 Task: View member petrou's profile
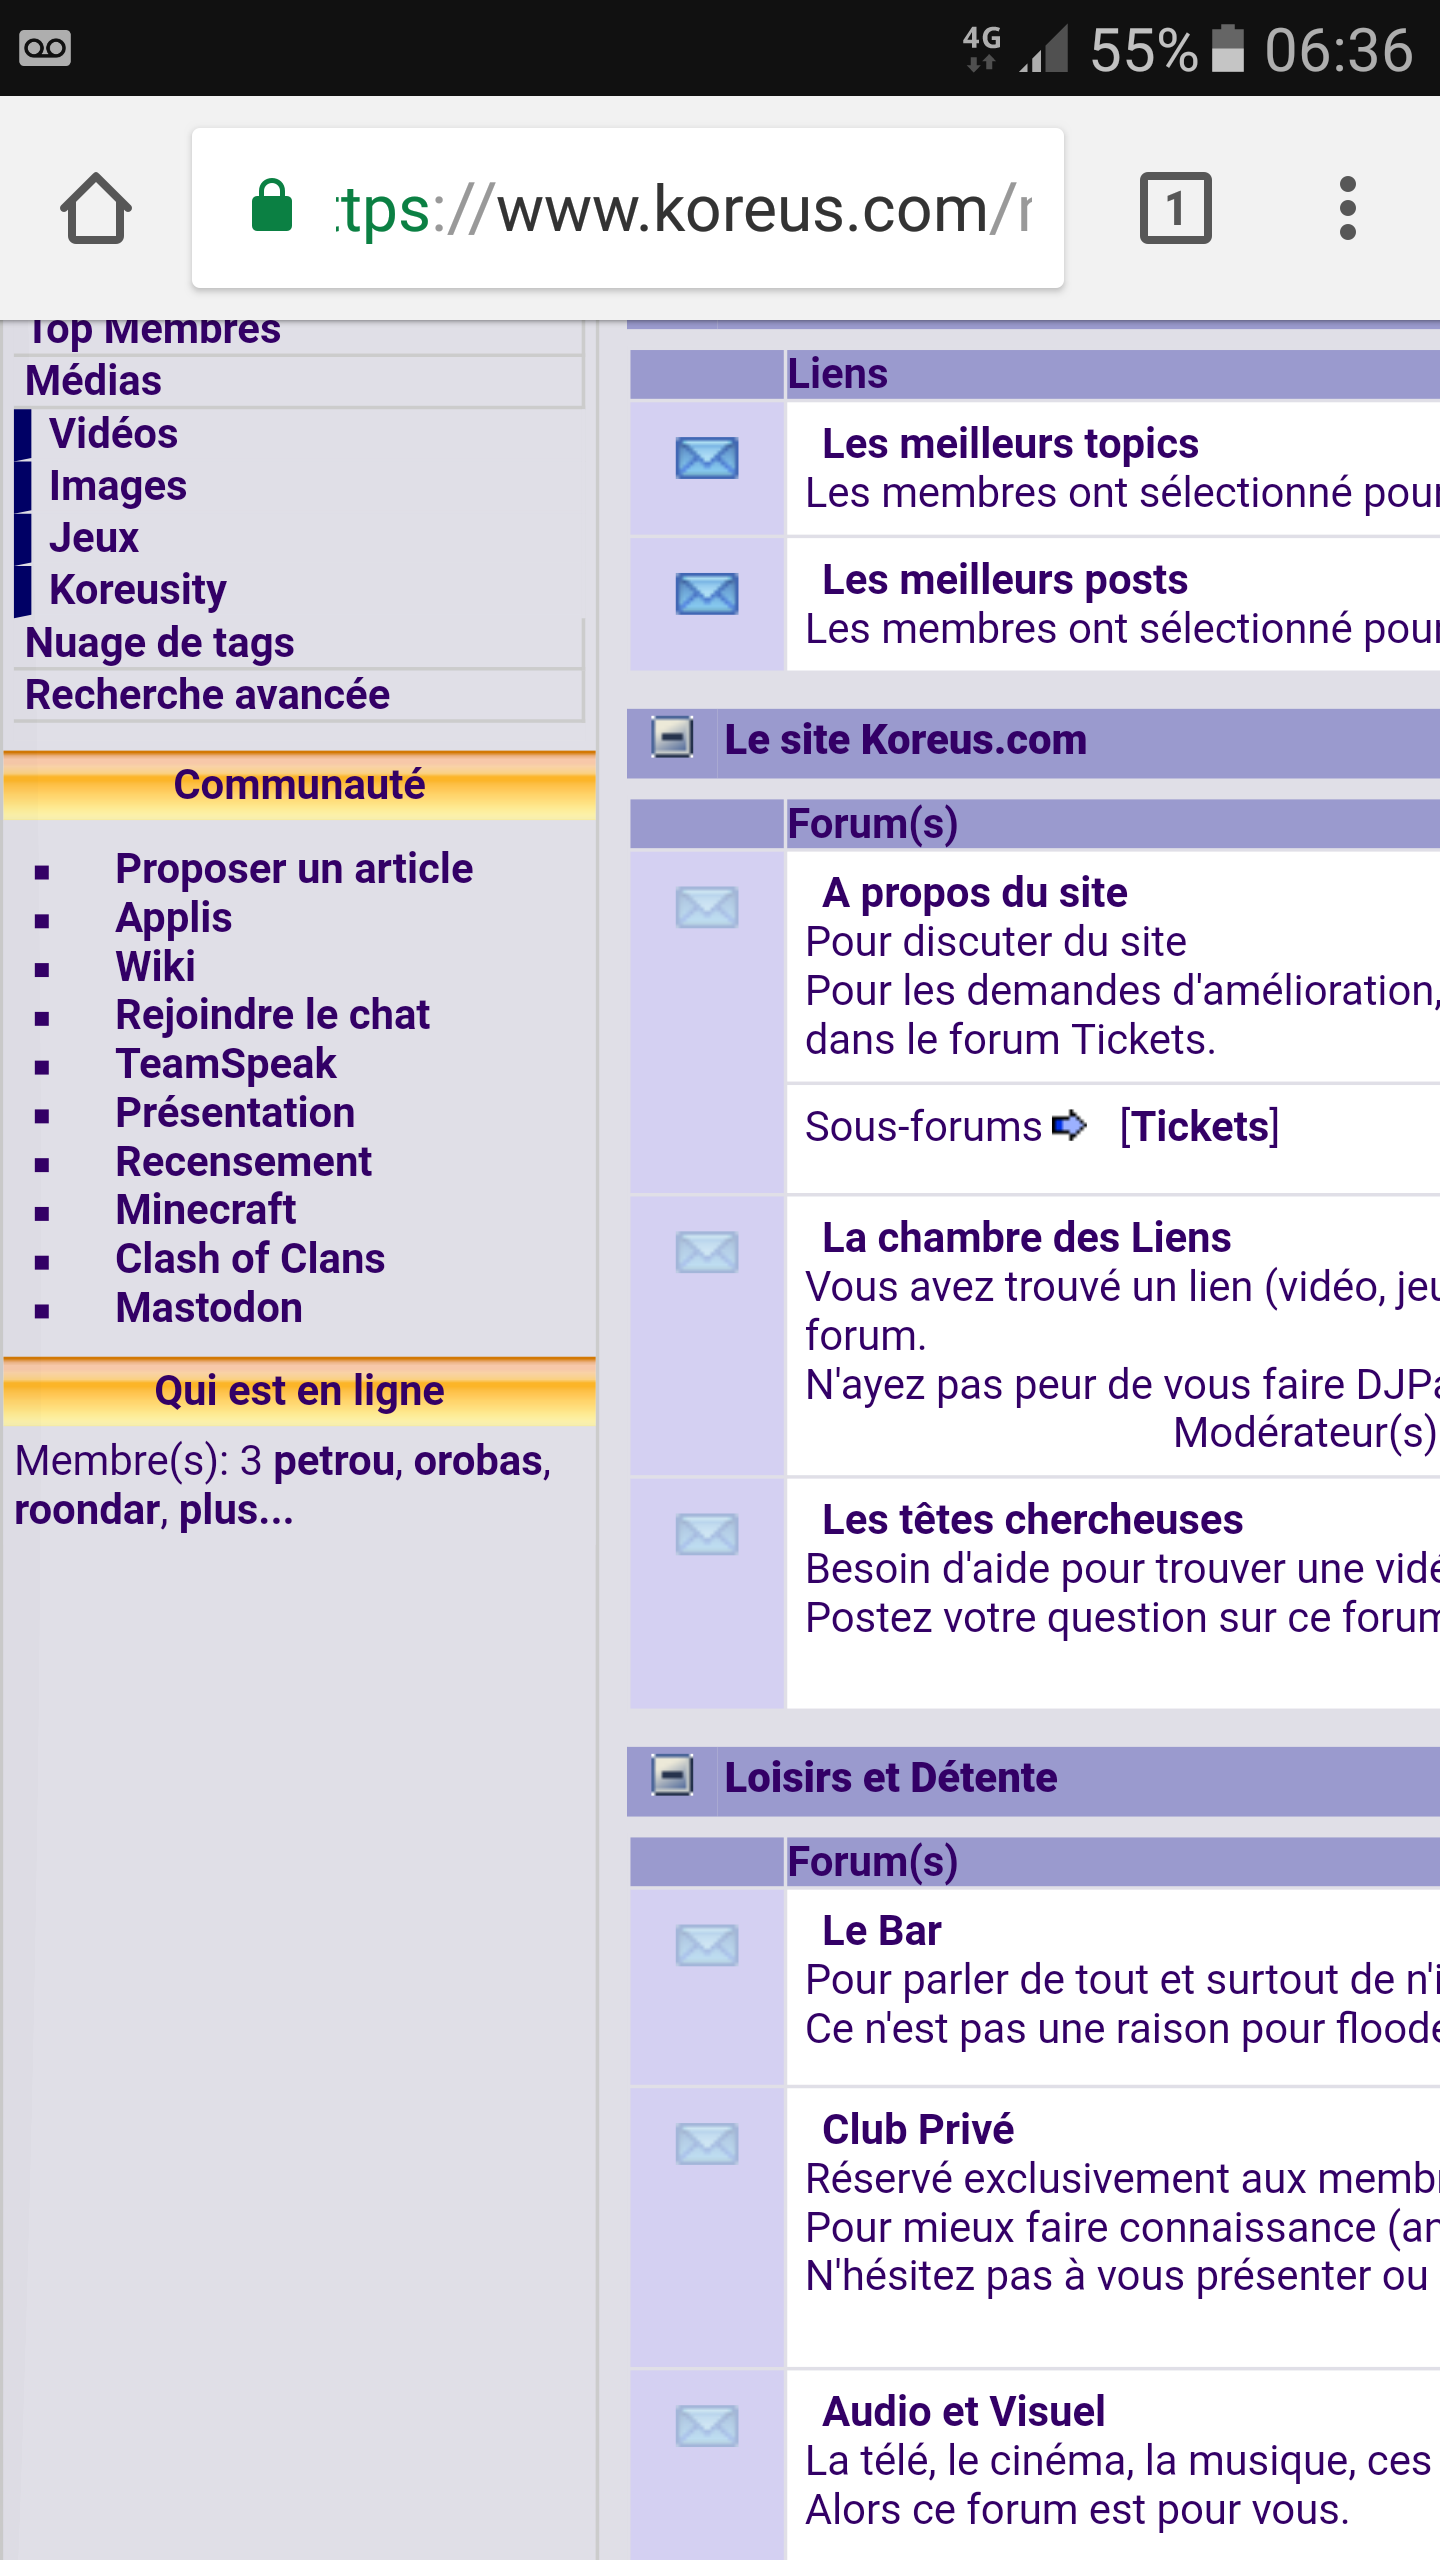pyautogui.click(x=334, y=1461)
